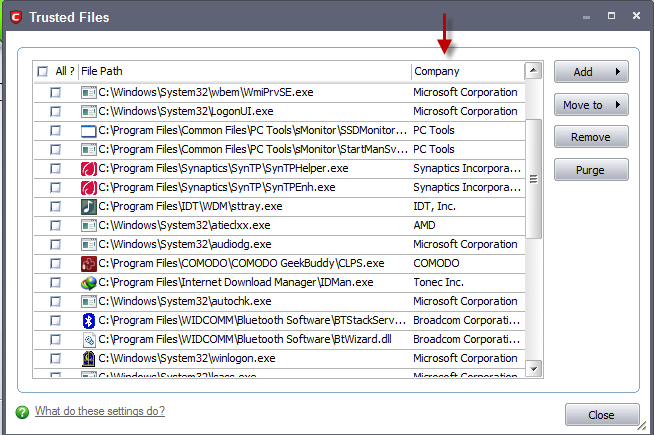The width and height of the screenshot is (654, 435).
Task: Click the GeekBuddy CLPS.exe icon
Action: pos(88,264)
